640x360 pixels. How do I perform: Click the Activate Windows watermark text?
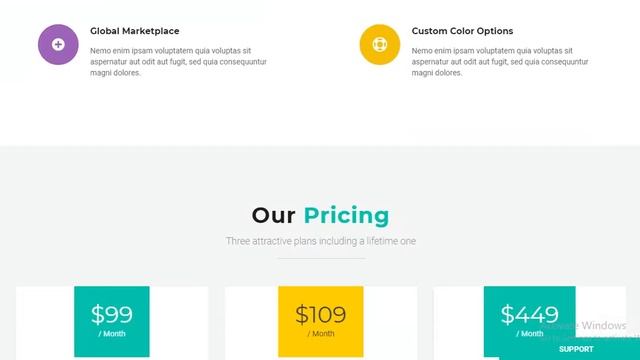point(584,326)
